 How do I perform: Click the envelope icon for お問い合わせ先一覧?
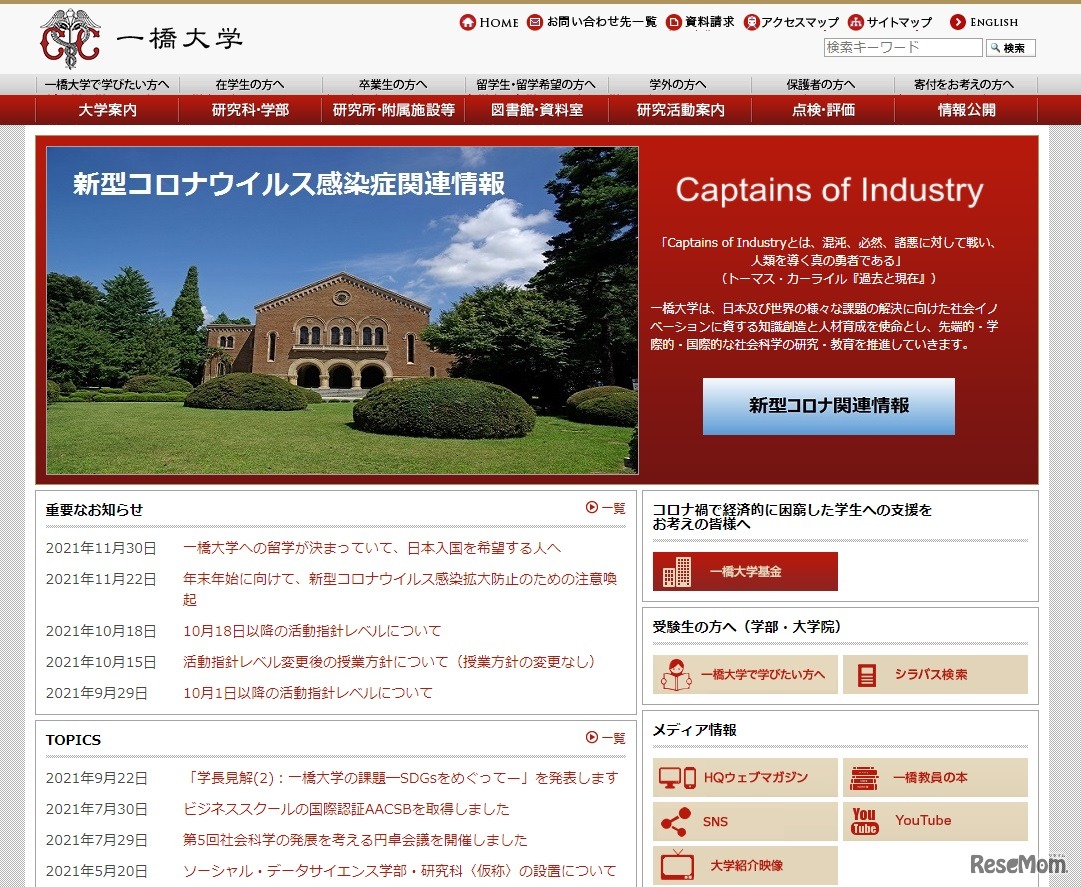click(535, 22)
